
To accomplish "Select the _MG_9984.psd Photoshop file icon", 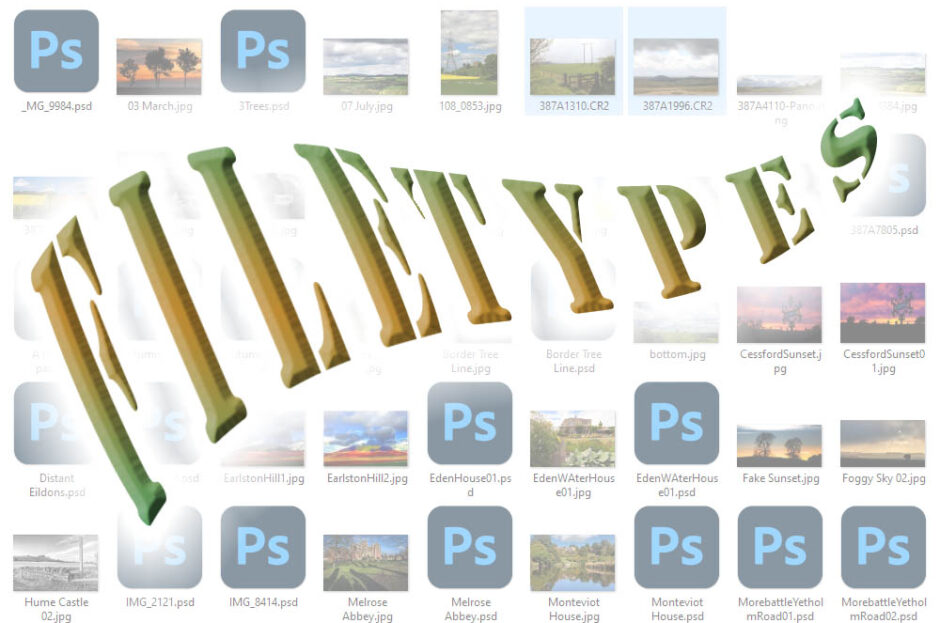I will tap(56, 51).
